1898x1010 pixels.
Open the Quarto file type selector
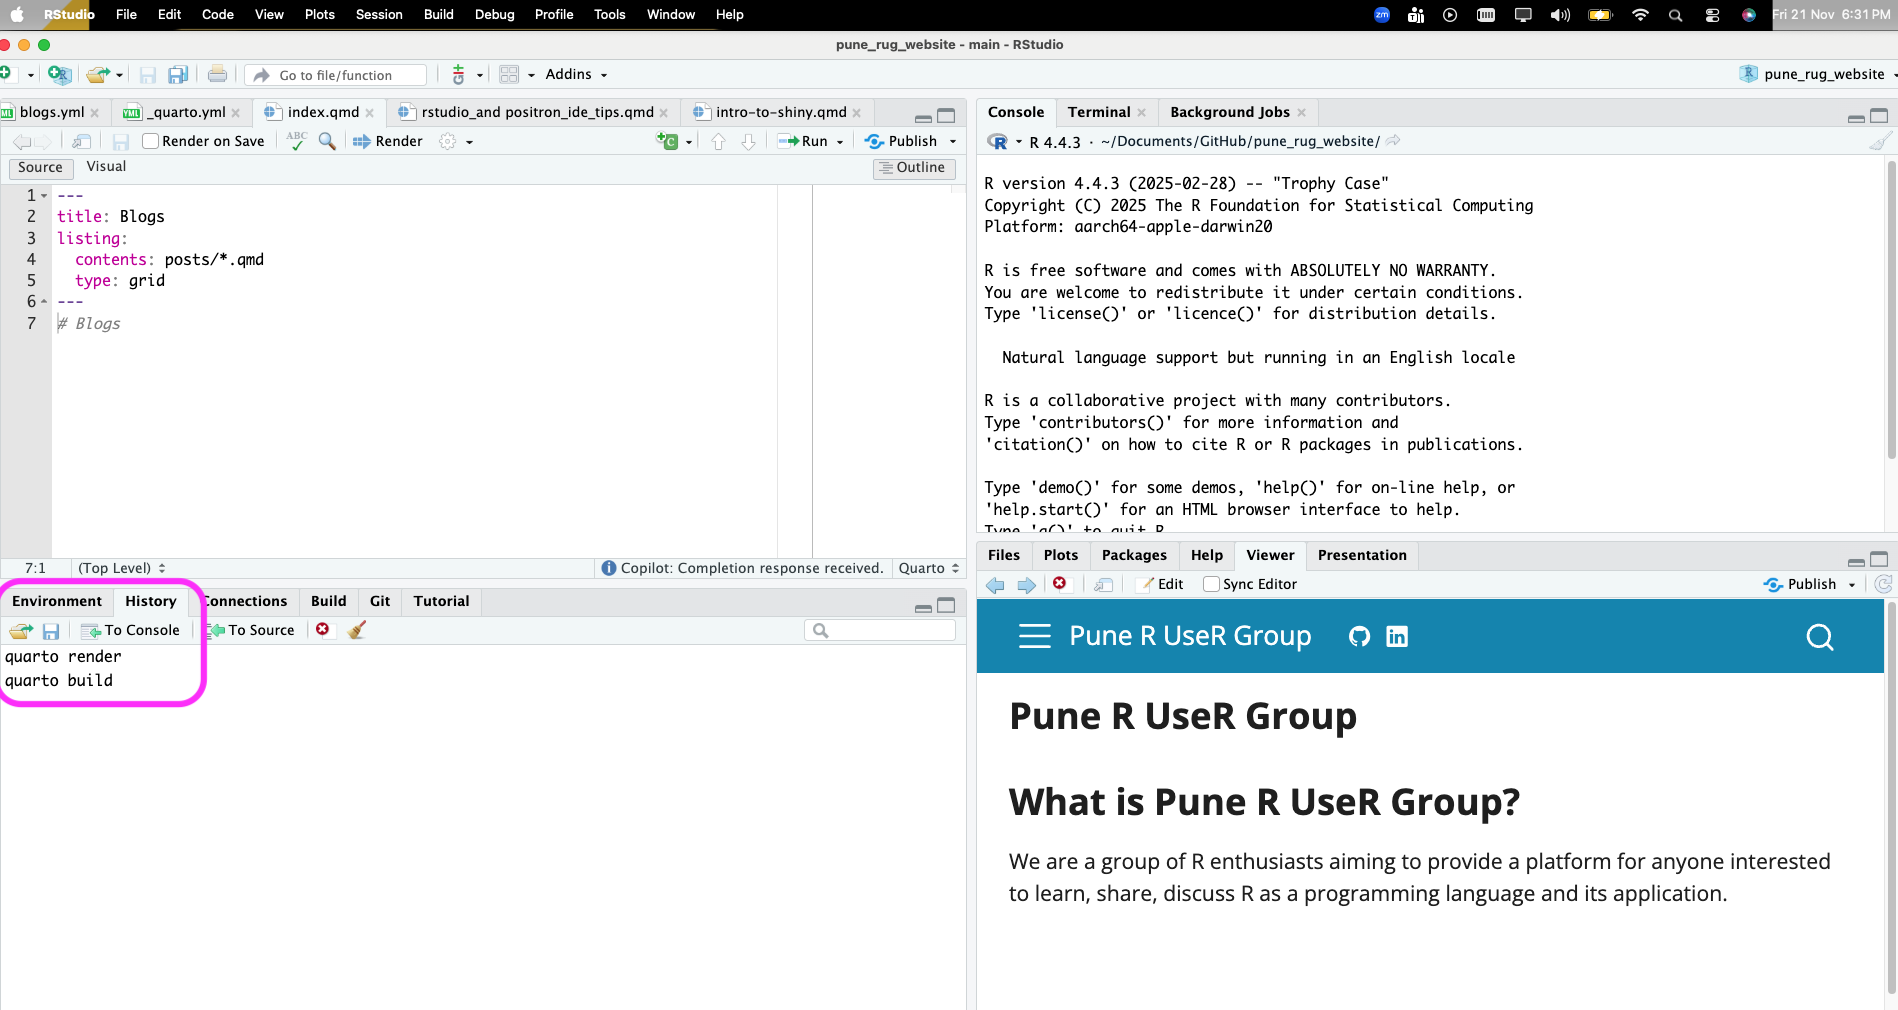click(928, 568)
